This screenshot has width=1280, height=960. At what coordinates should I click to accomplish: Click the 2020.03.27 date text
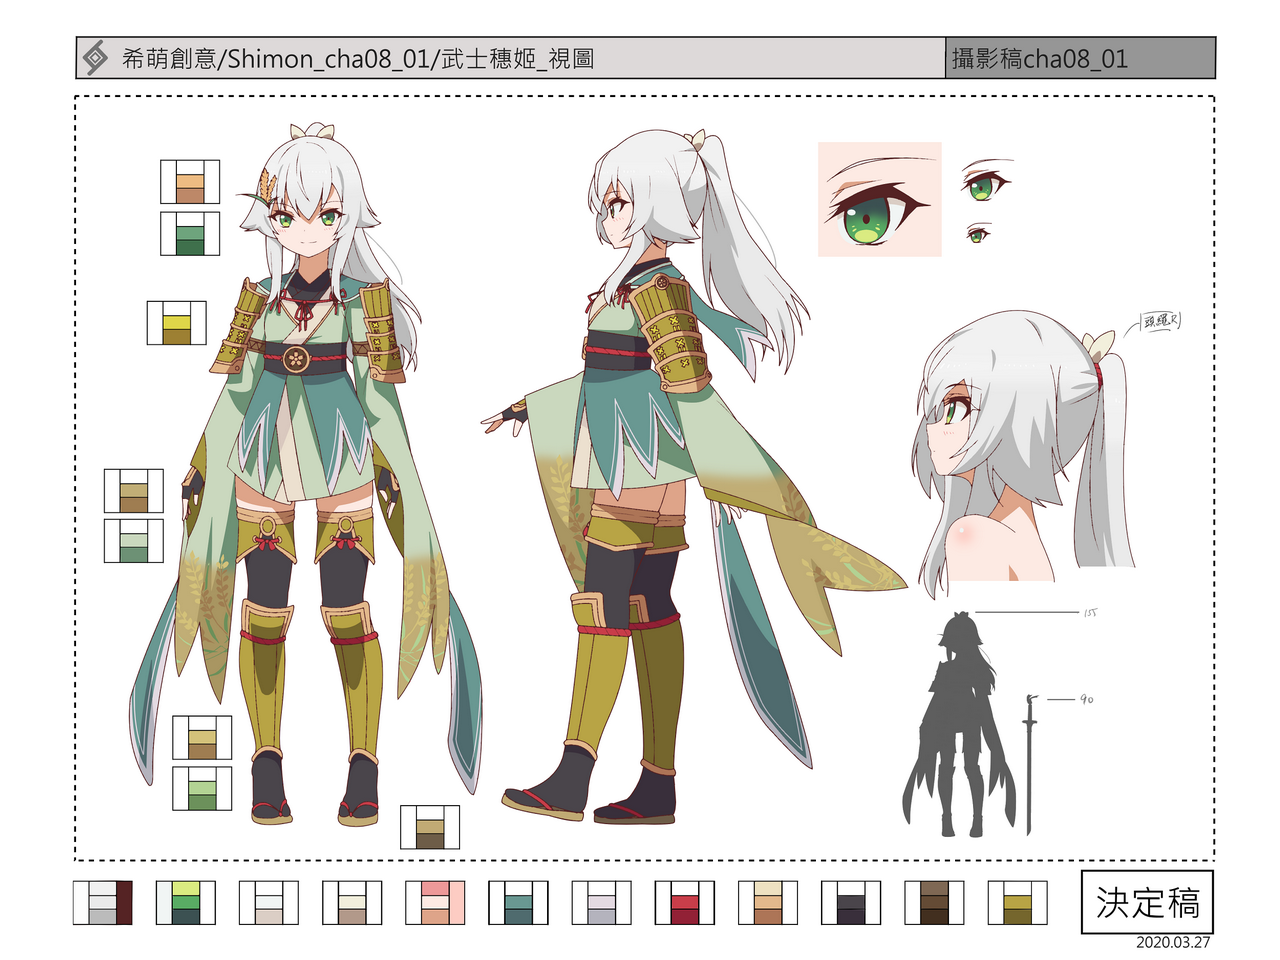1173,942
